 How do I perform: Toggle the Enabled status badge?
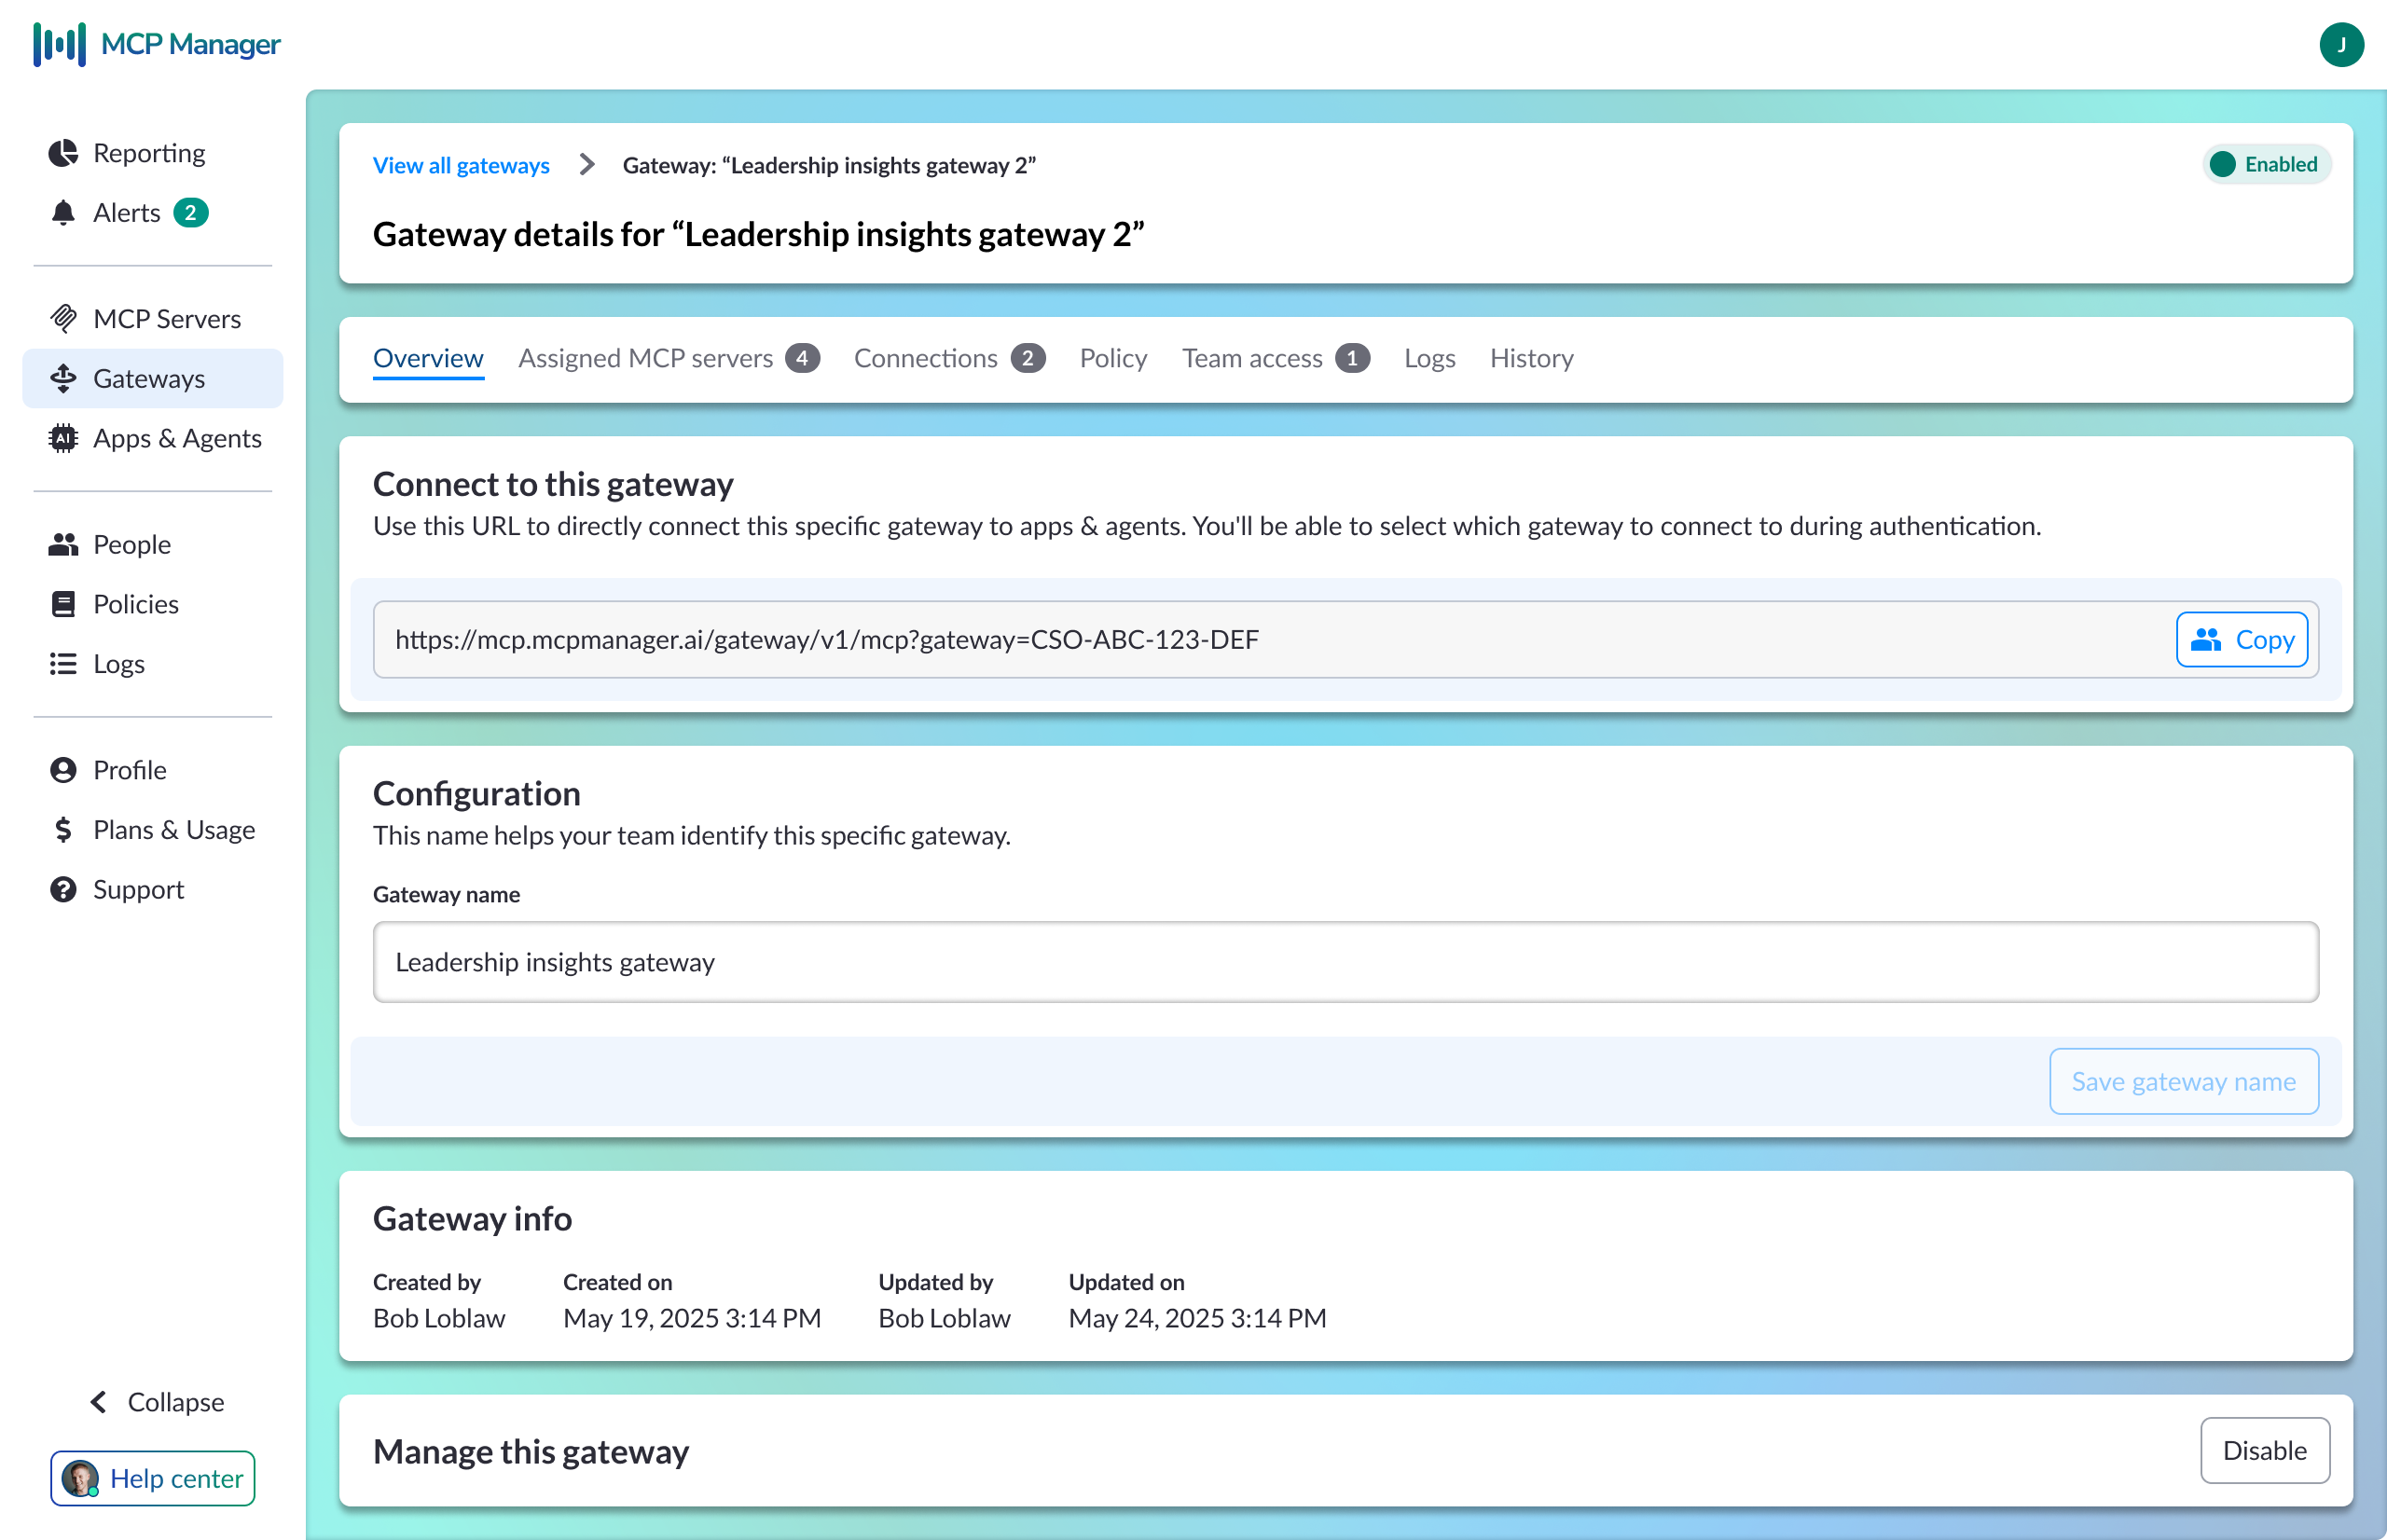tap(2266, 165)
